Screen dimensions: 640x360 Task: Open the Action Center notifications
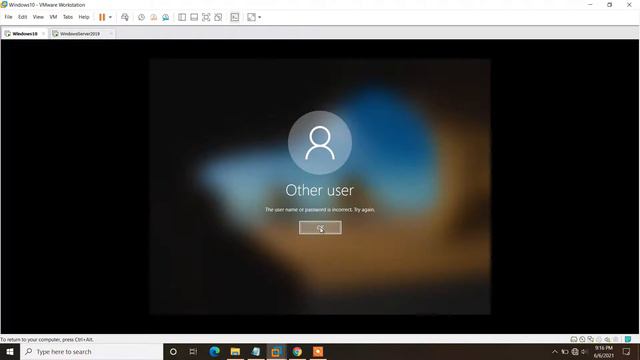coord(627,351)
